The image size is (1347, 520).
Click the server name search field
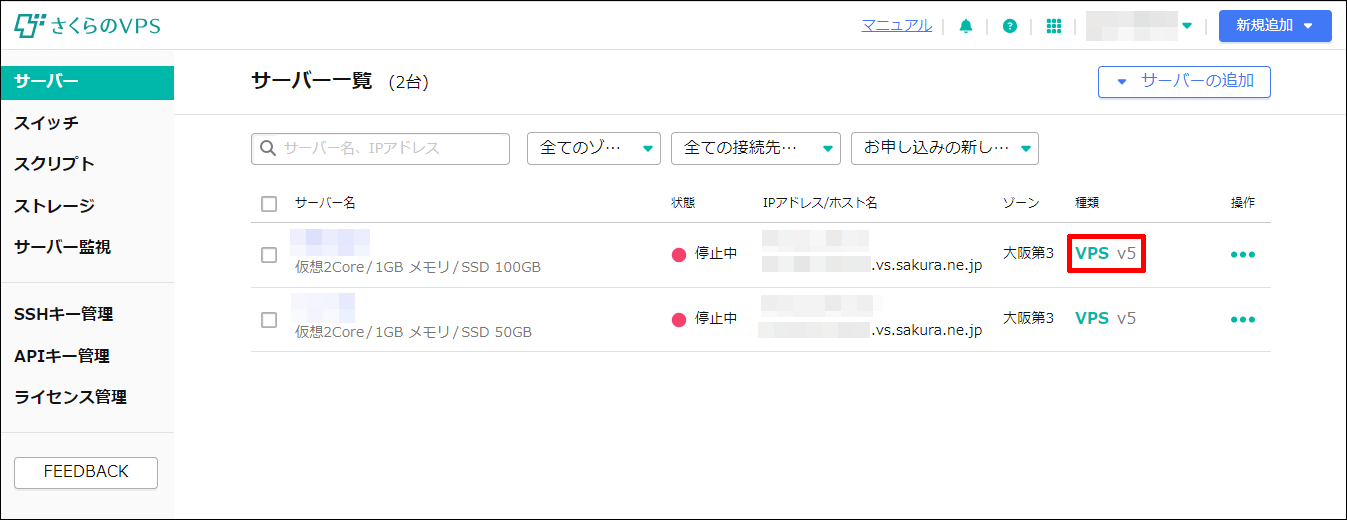392,149
